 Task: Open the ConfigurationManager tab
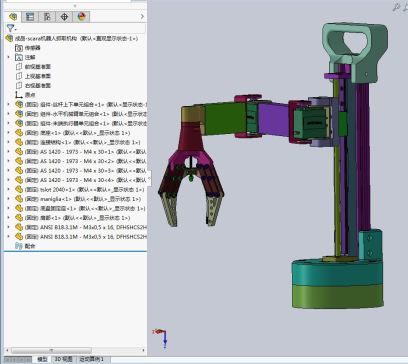point(47,17)
